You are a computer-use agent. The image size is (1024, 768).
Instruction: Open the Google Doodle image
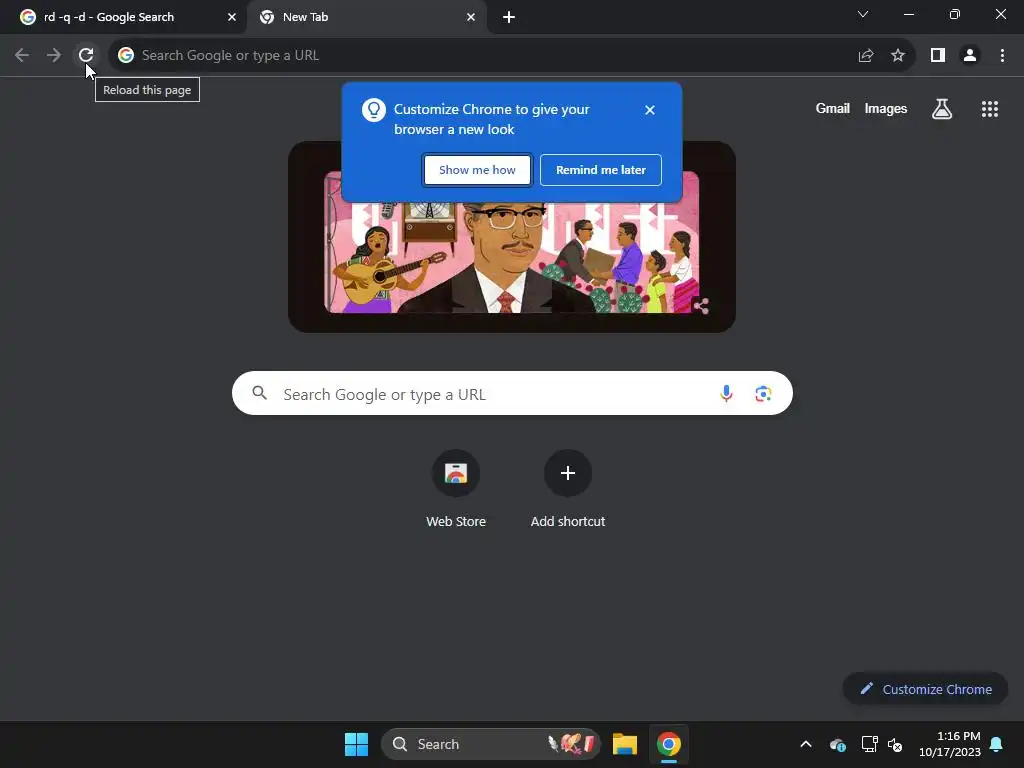511,237
